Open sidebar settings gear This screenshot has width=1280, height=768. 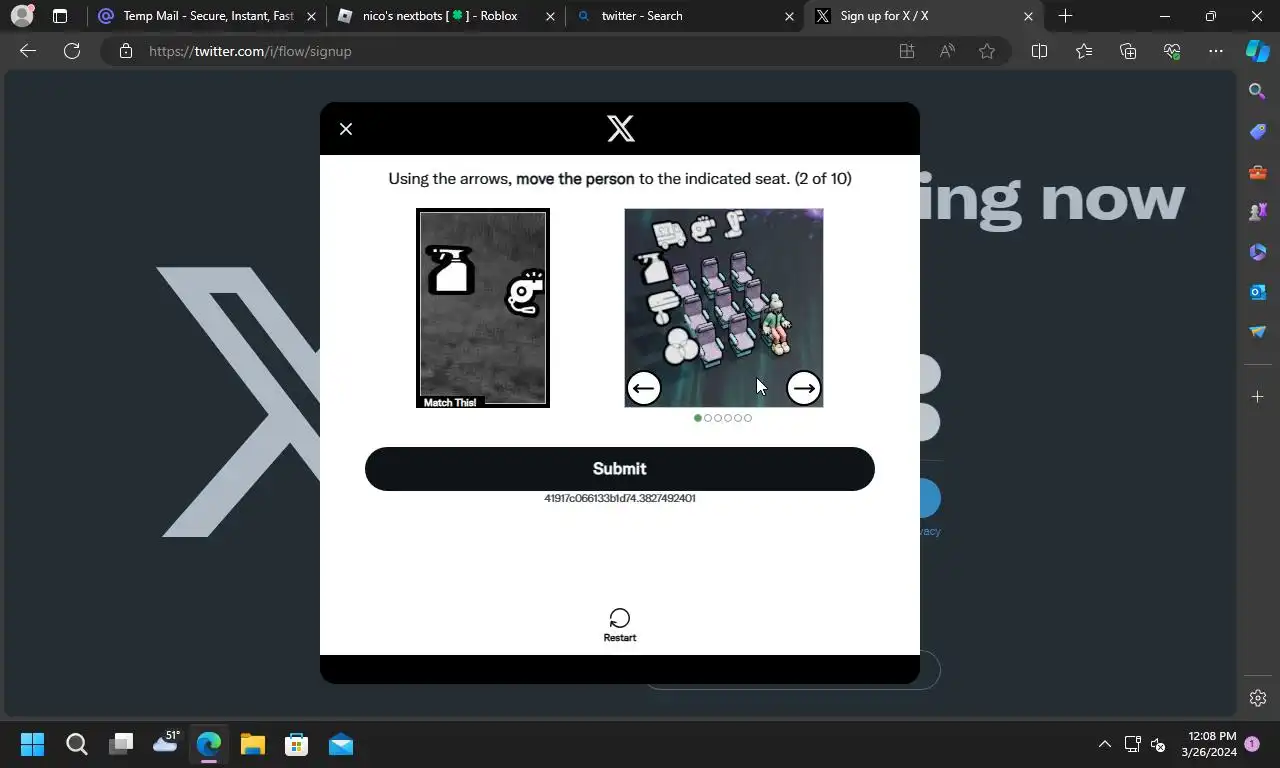point(1258,698)
